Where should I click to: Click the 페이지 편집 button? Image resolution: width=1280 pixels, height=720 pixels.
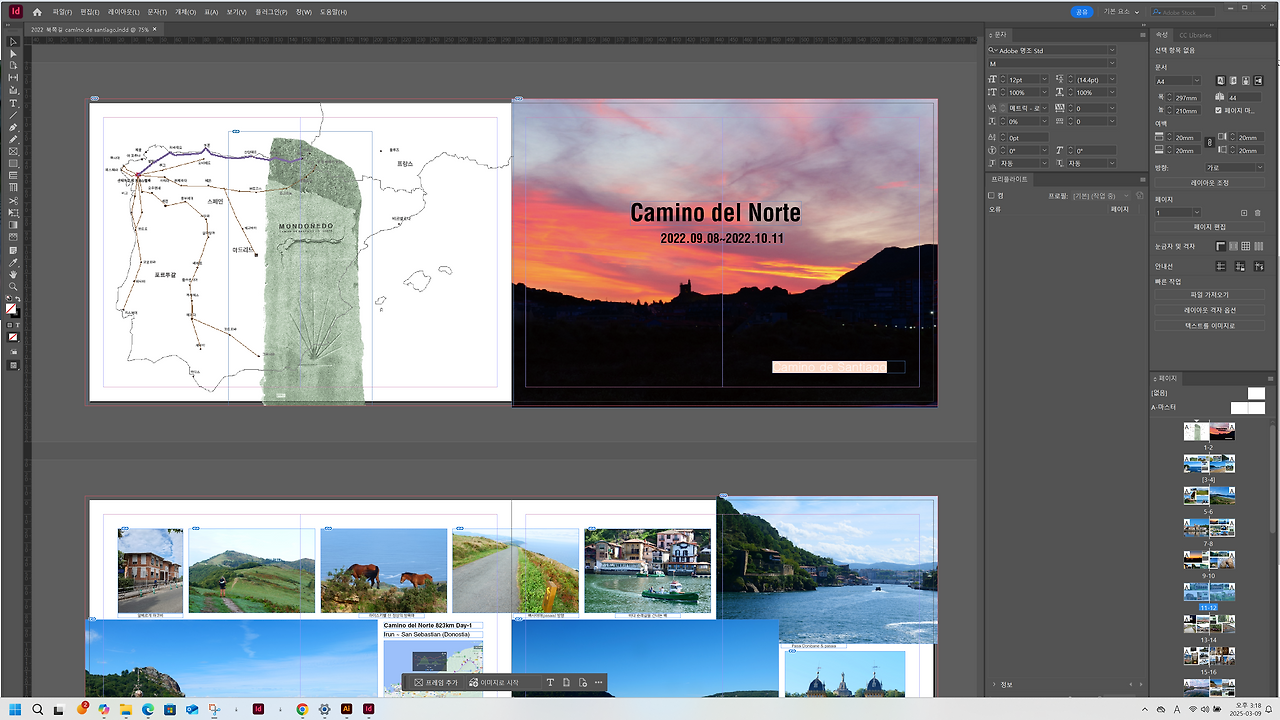tap(1210, 227)
